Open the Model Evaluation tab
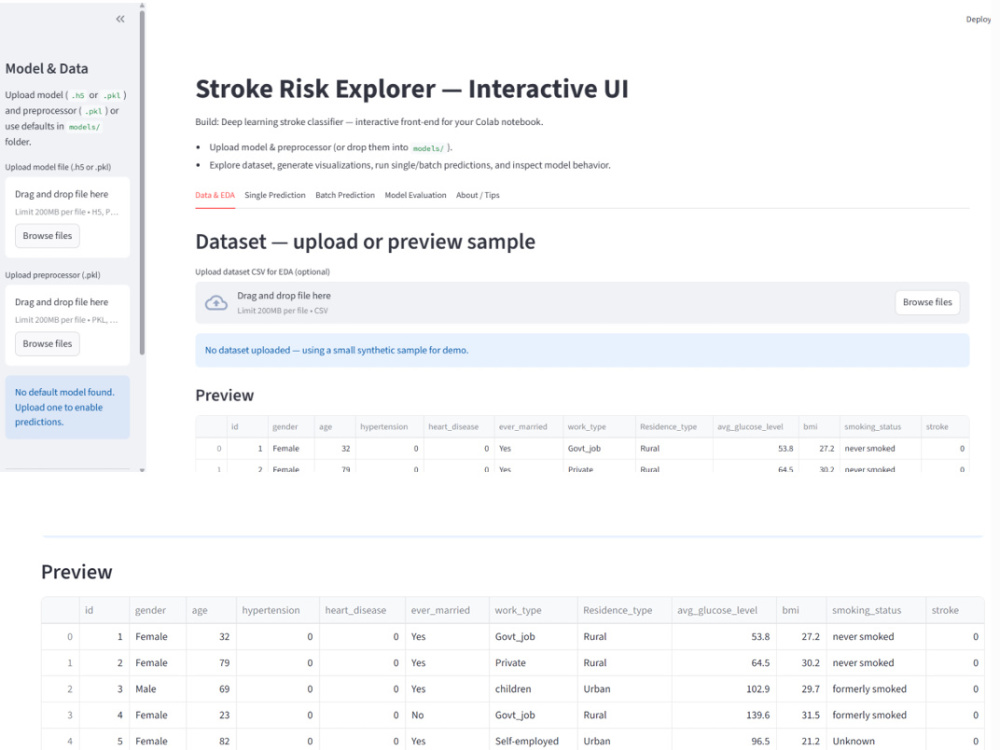Screen dimensions: 1000x750 [x=415, y=195]
